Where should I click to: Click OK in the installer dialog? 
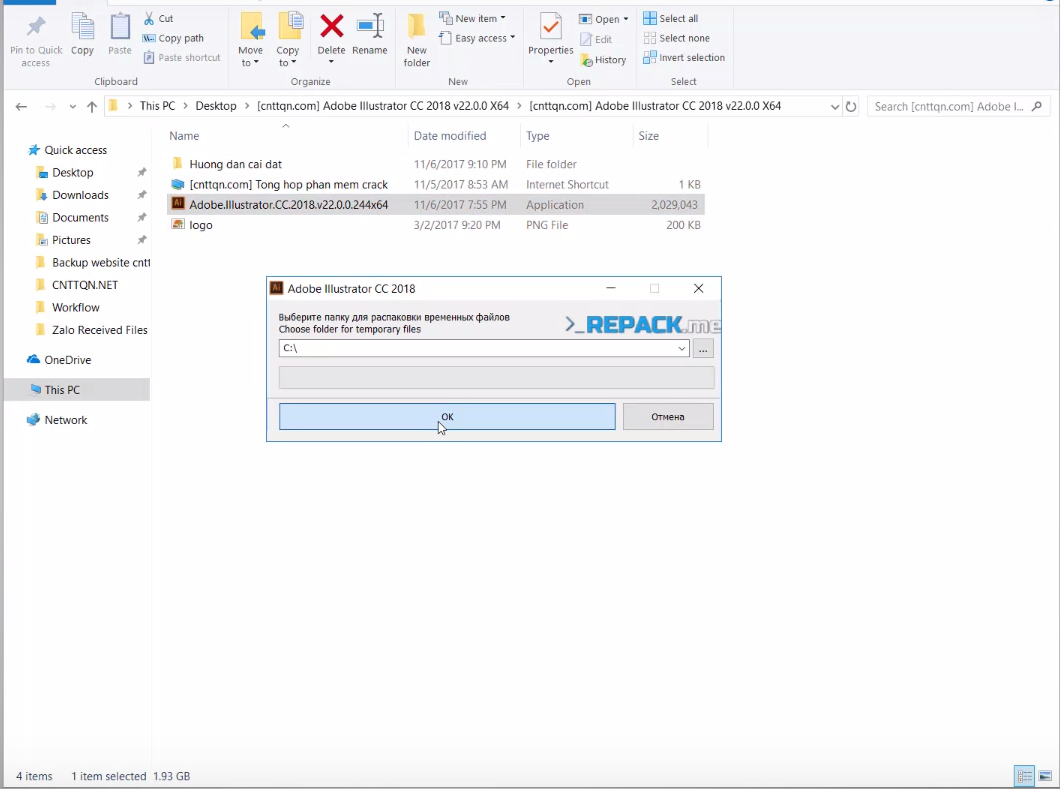point(447,417)
